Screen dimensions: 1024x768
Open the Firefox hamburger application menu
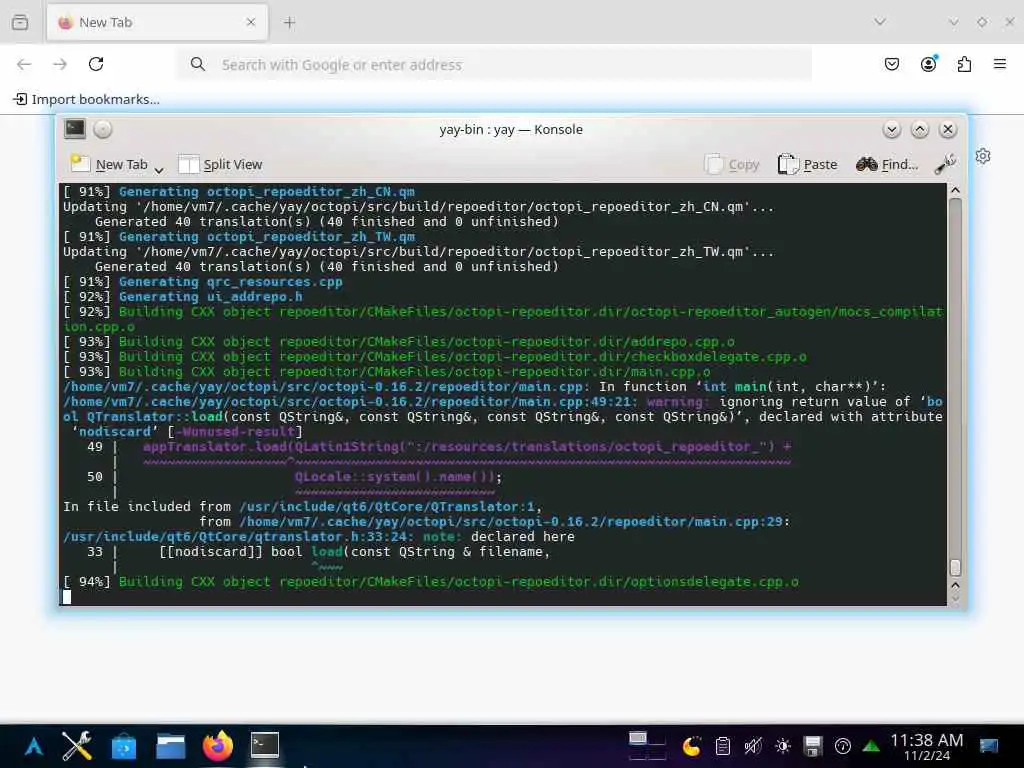[1000, 64]
